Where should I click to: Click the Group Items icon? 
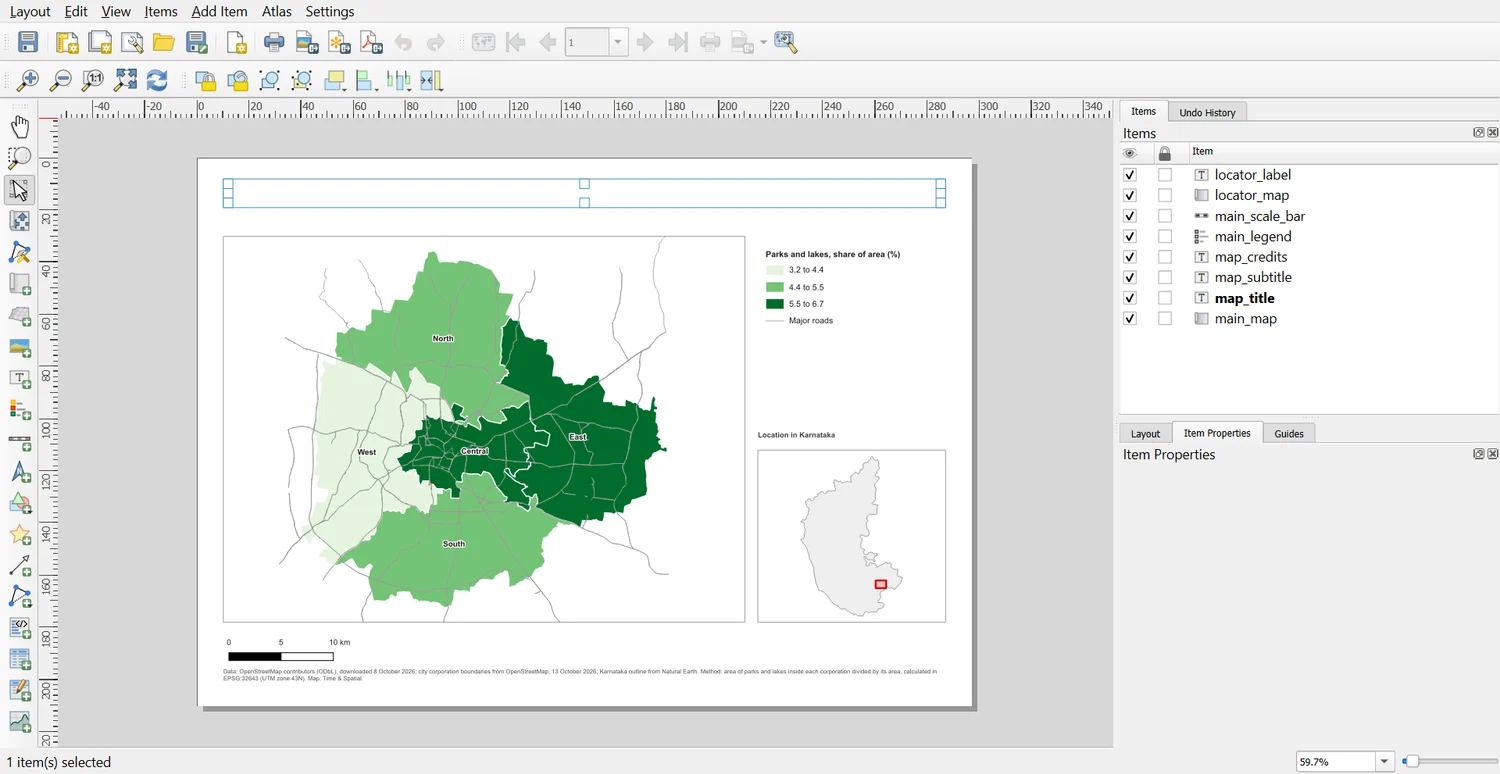pyautogui.click(x=269, y=81)
